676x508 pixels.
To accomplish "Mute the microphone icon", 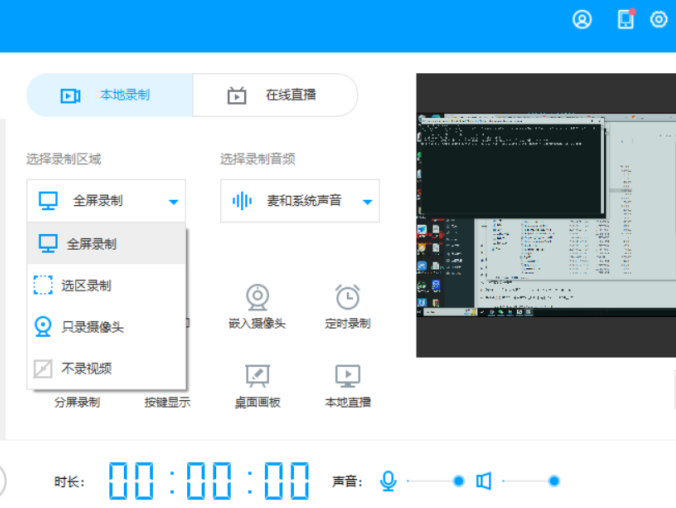I will 388,481.
